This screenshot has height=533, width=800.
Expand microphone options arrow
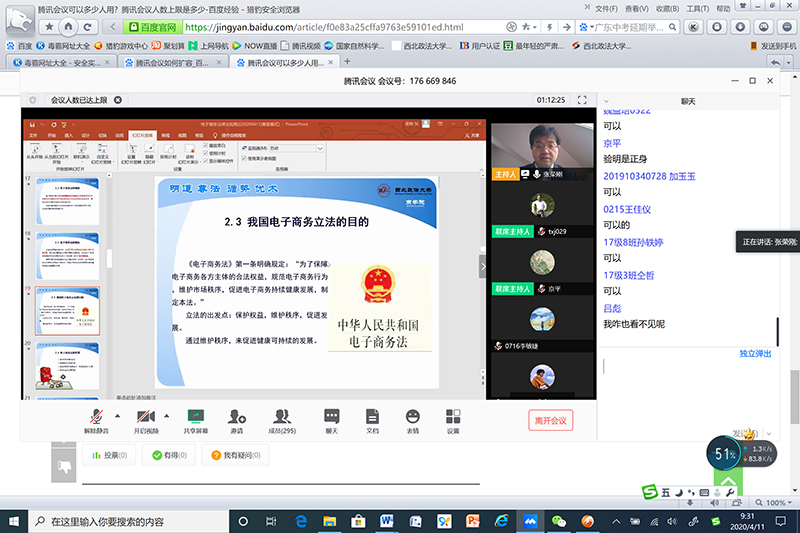click(117, 414)
